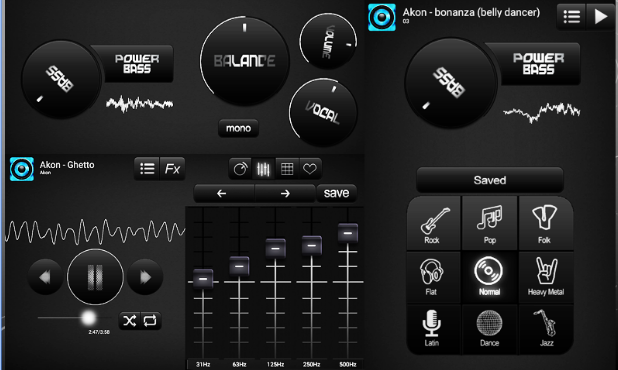Select the Rock guitar preset

click(434, 224)
